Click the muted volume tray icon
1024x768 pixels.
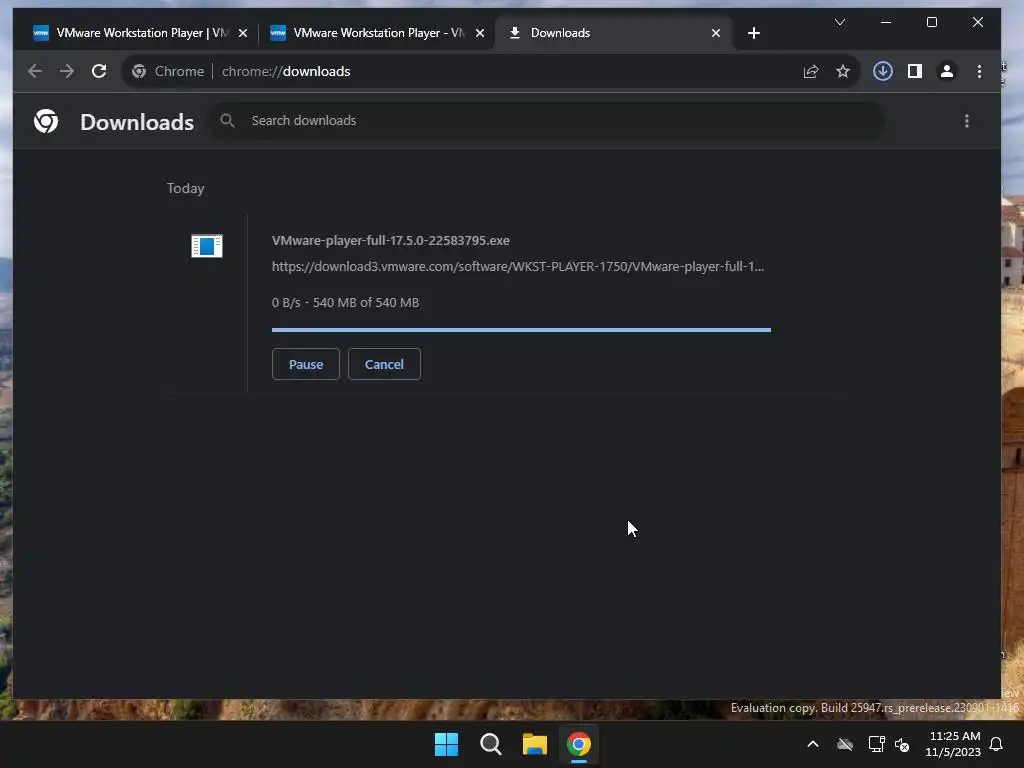click(x=902, y=744)
